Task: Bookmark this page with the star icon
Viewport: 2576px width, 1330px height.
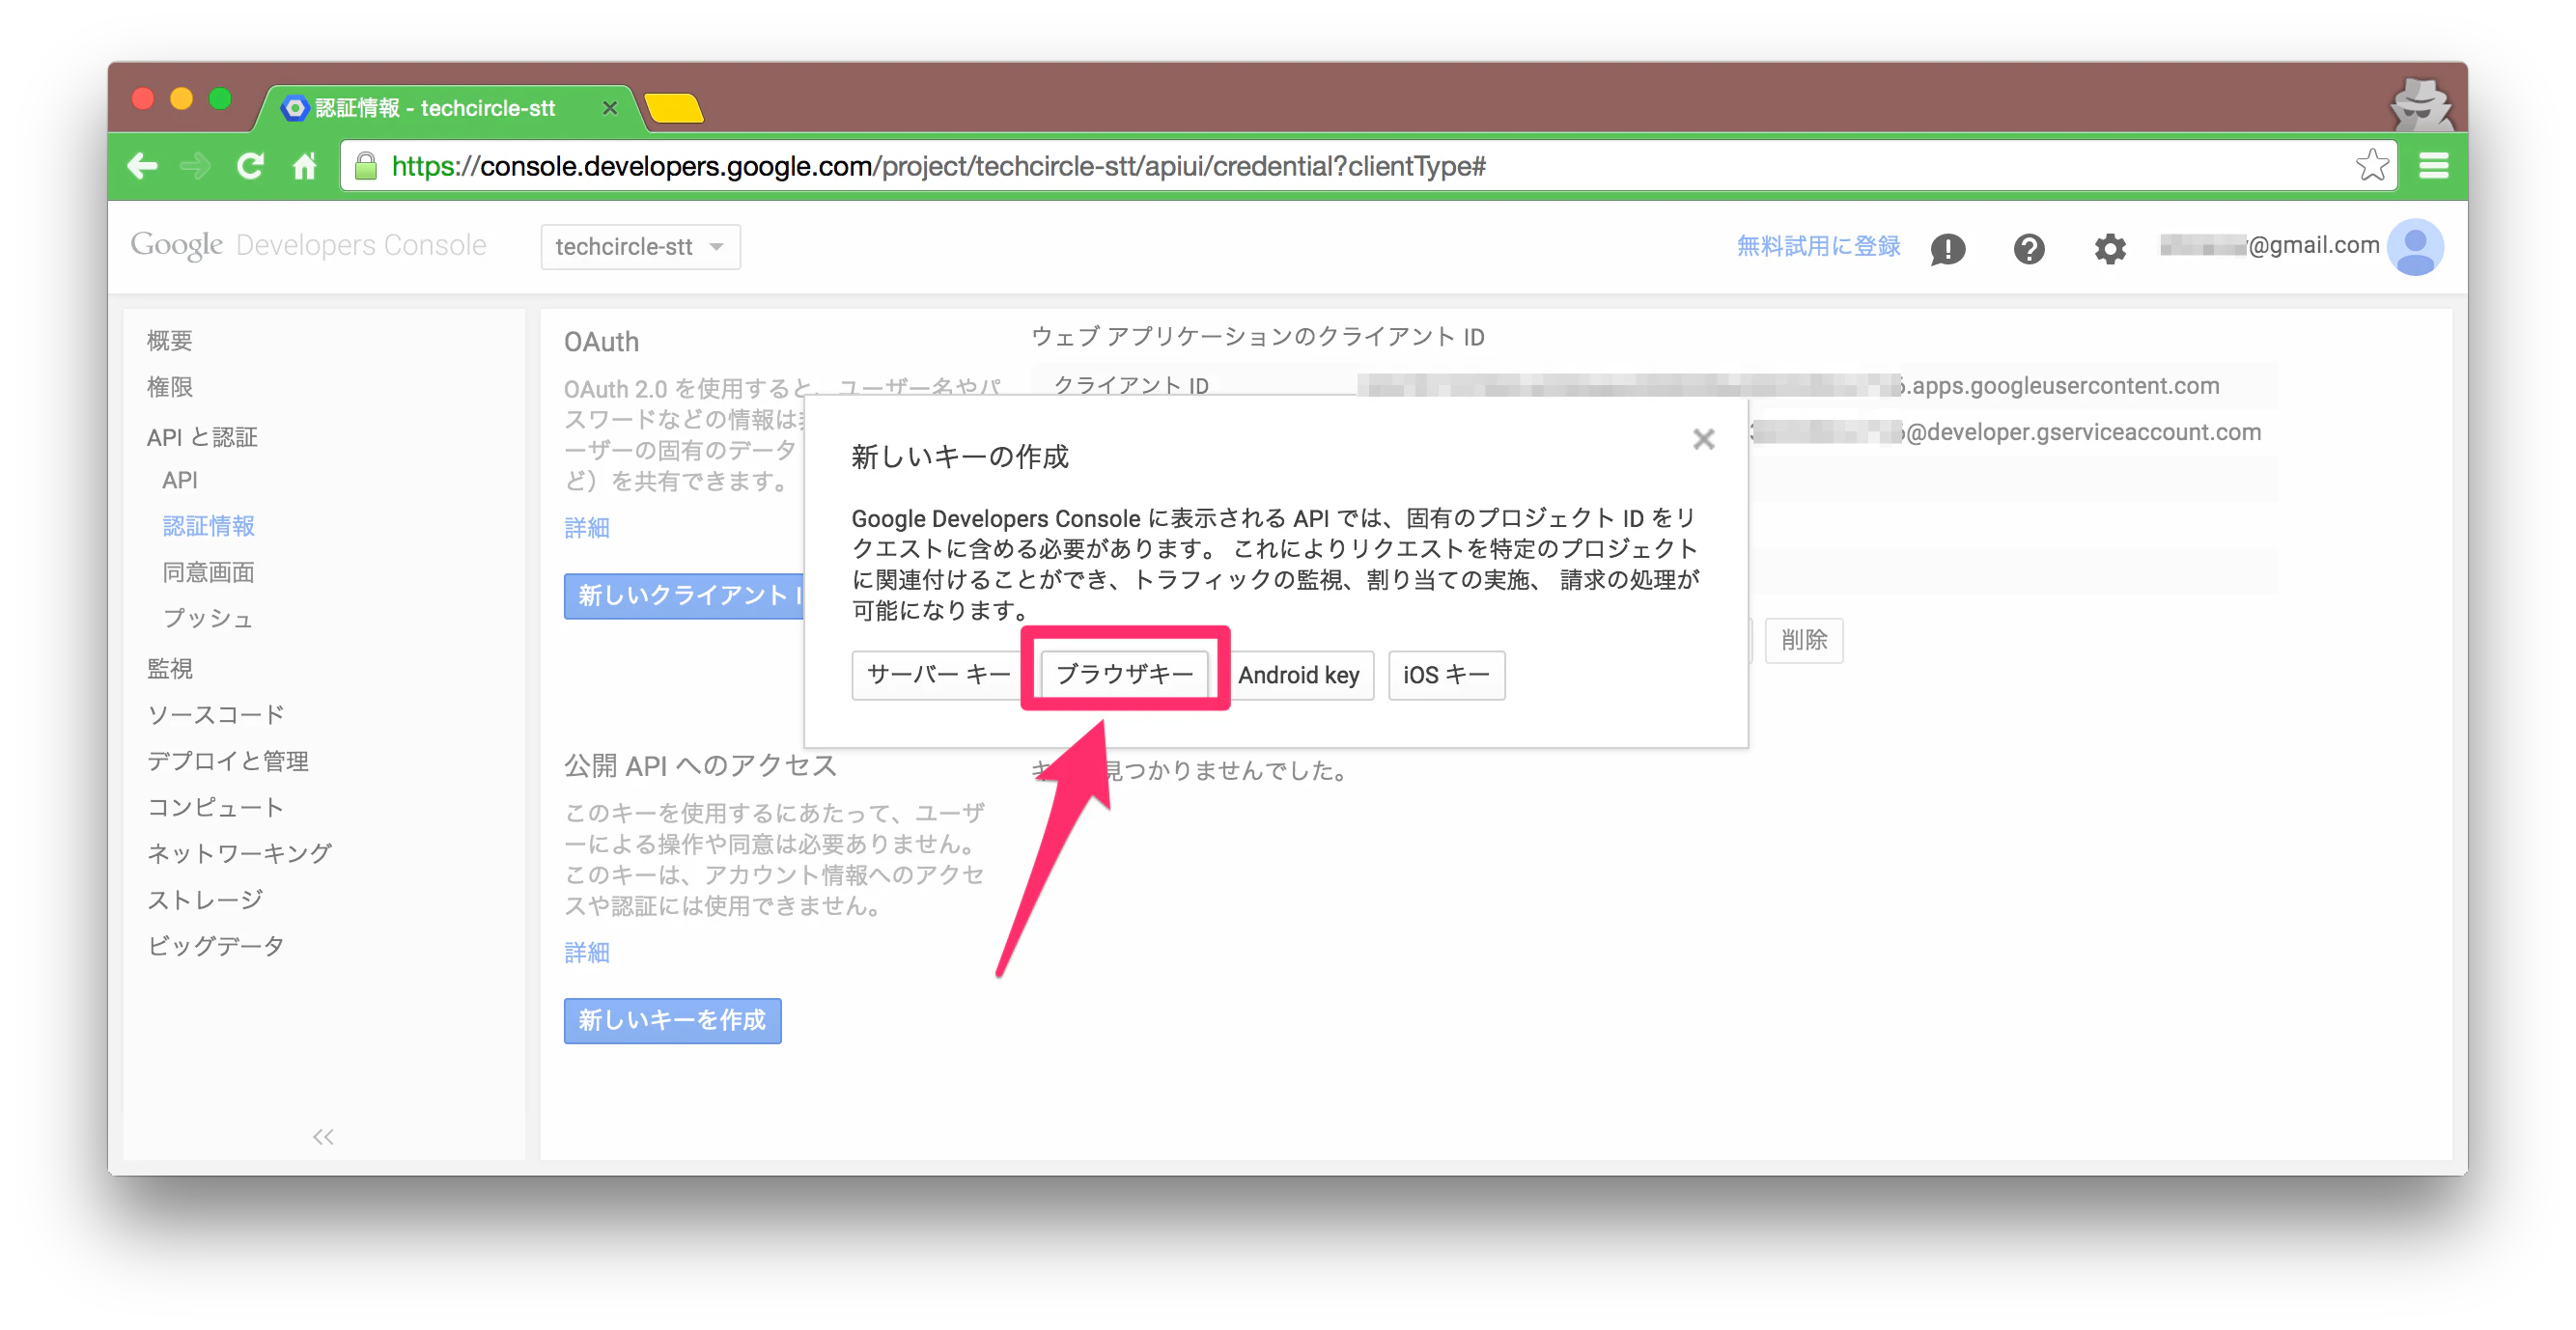Action: click(x=2372, y=166)
